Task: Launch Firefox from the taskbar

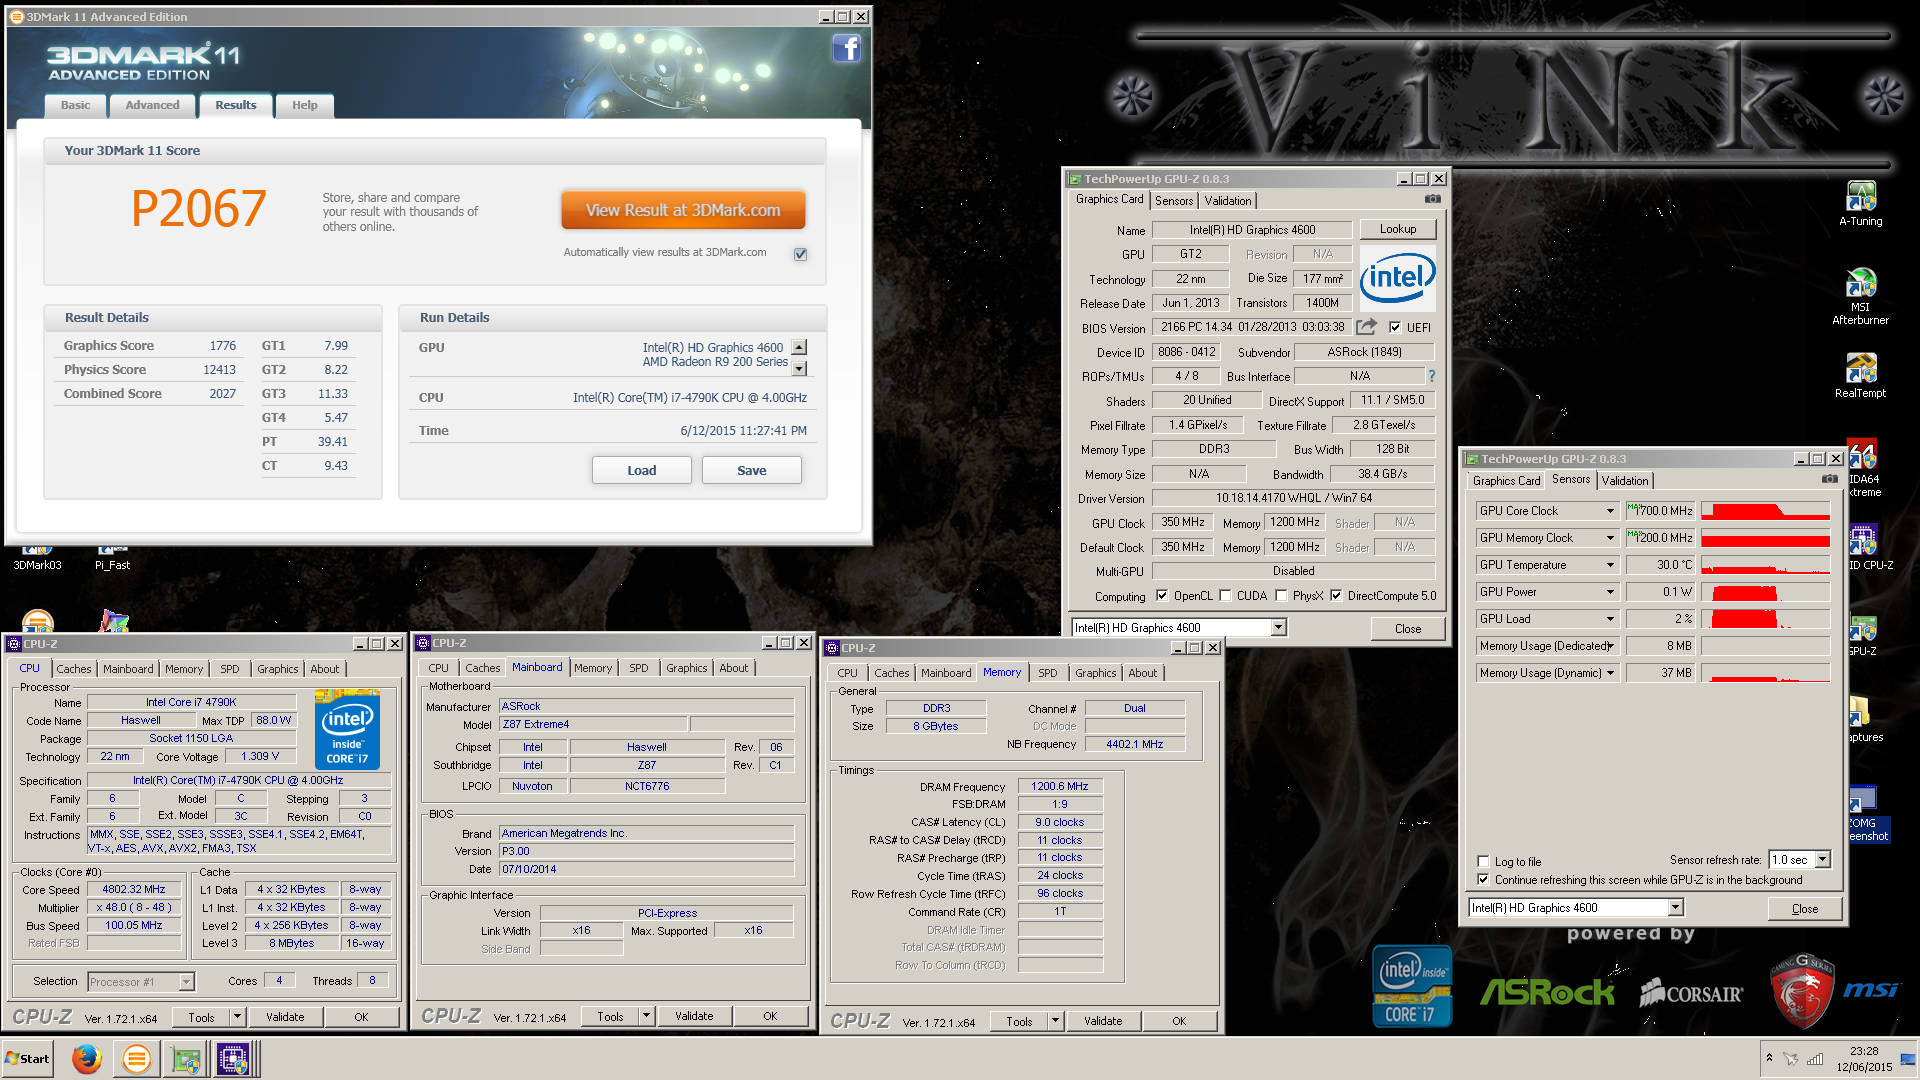Action: 87,1058
